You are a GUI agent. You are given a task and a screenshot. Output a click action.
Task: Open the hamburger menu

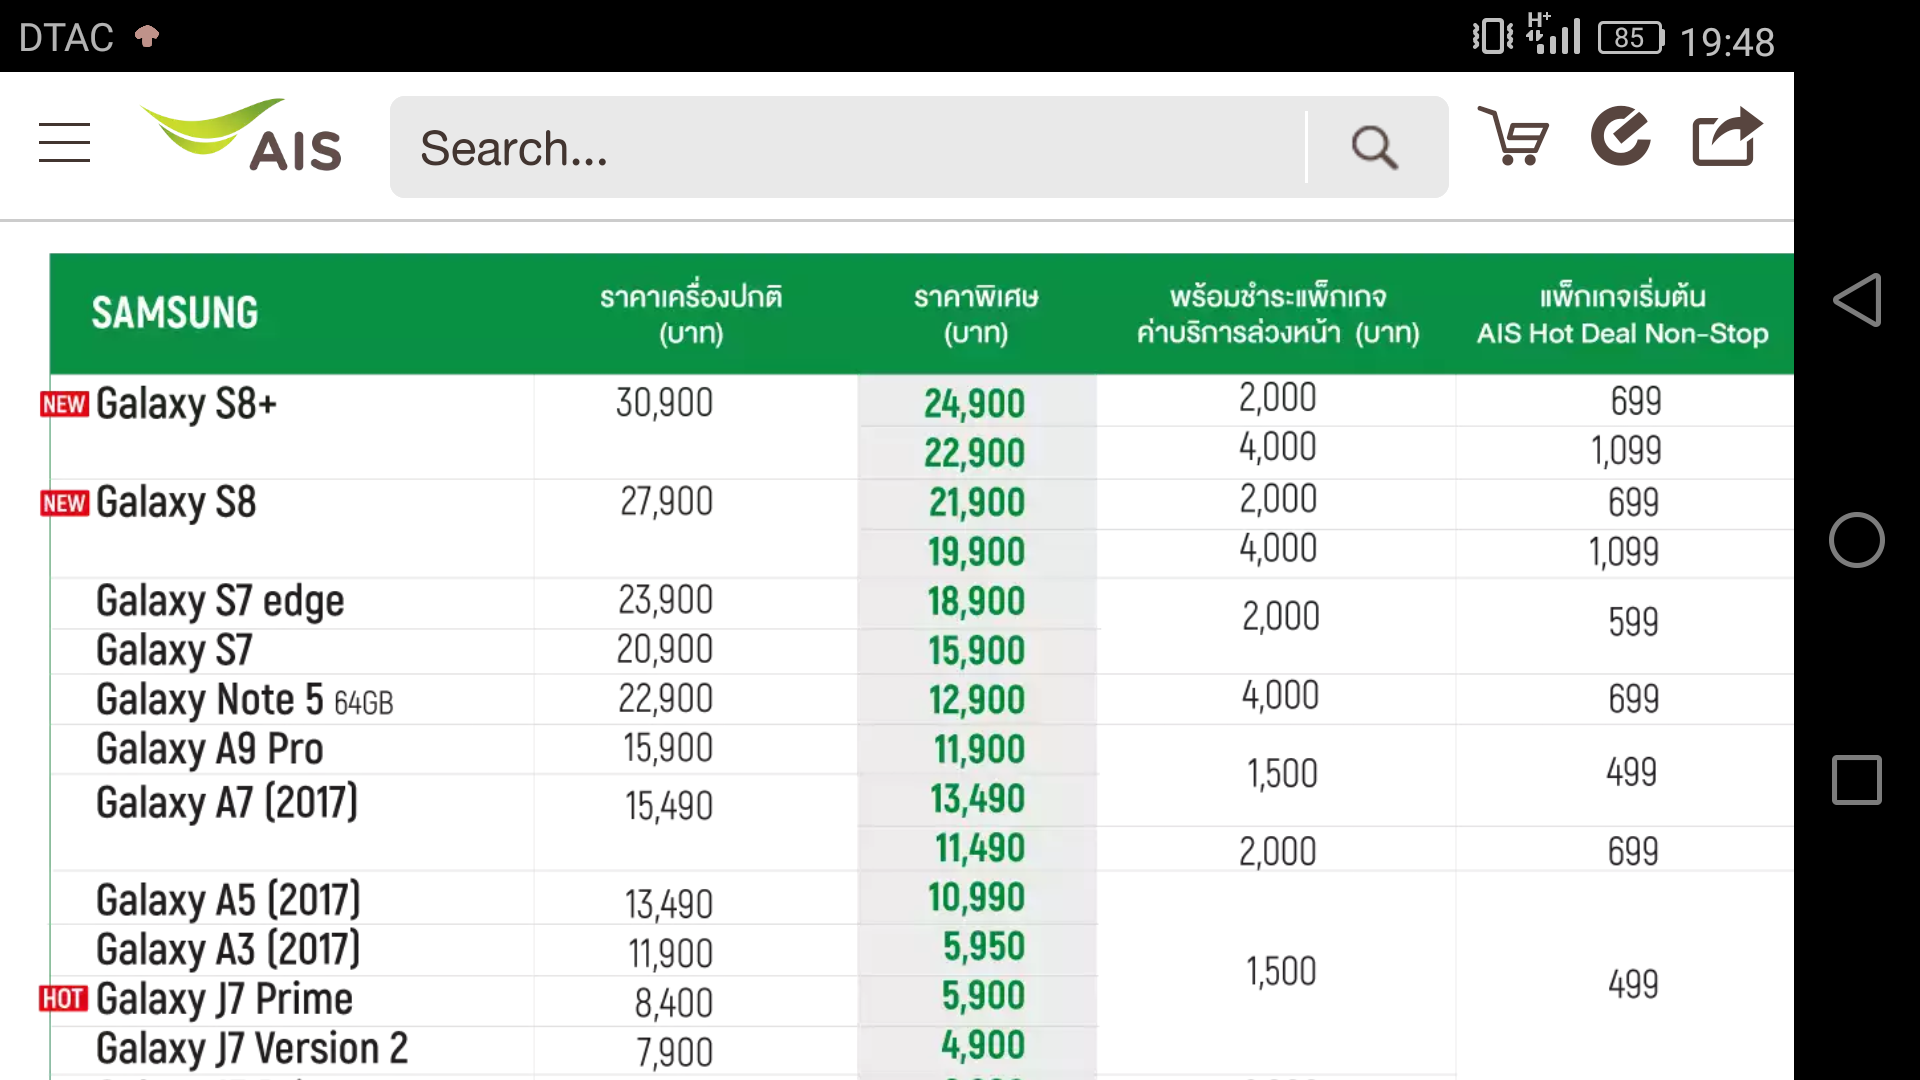(64, 142)
